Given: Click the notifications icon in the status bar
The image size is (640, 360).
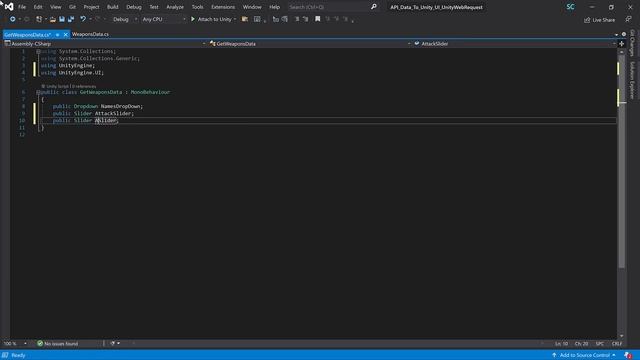Looking at the screenshot, I should [x=628, y=355].
